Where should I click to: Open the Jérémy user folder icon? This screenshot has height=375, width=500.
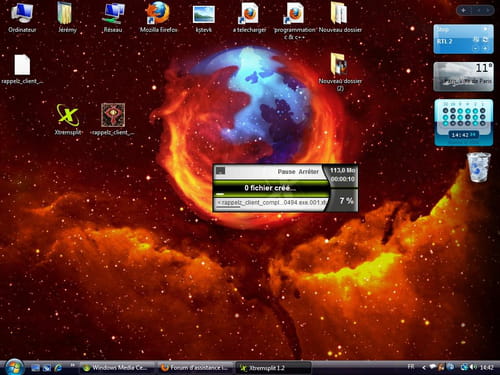click(x=67, y=17)
